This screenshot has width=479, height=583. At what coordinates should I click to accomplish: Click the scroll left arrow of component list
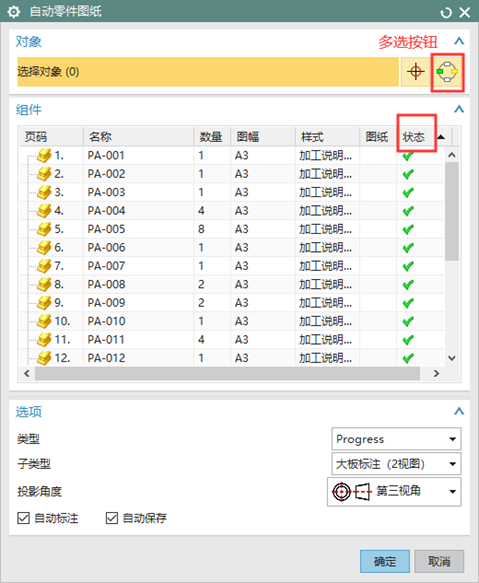pyautogui.click(x=27, y=373)
